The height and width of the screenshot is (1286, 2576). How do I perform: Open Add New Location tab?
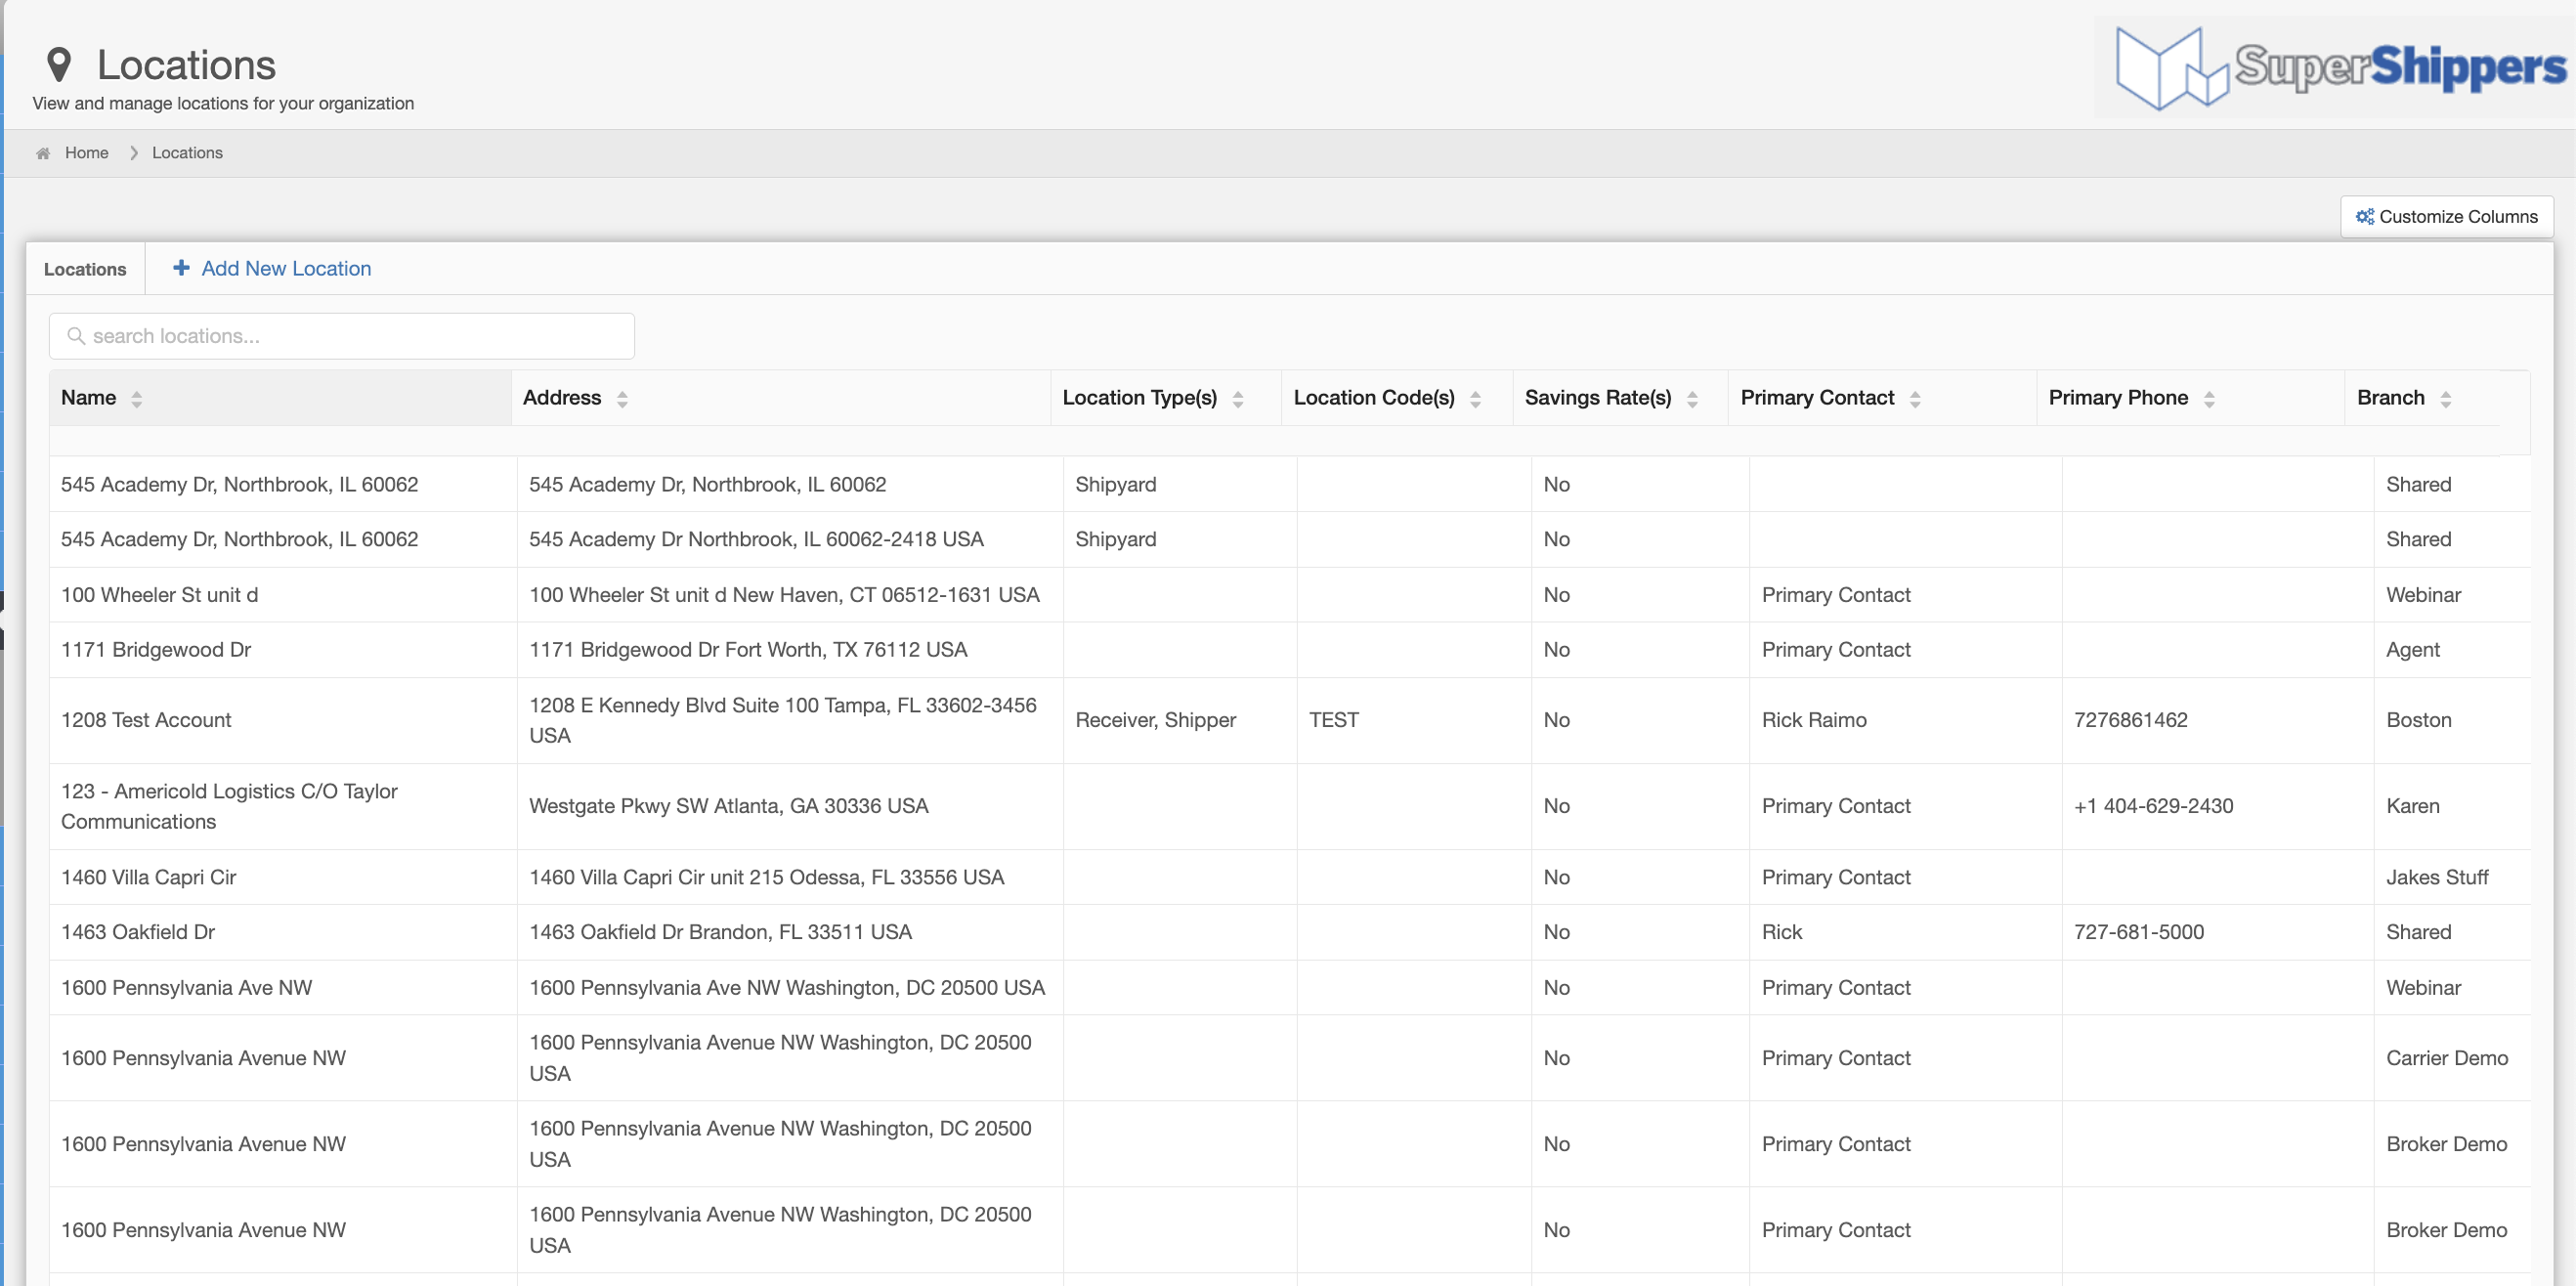(285, 268)
